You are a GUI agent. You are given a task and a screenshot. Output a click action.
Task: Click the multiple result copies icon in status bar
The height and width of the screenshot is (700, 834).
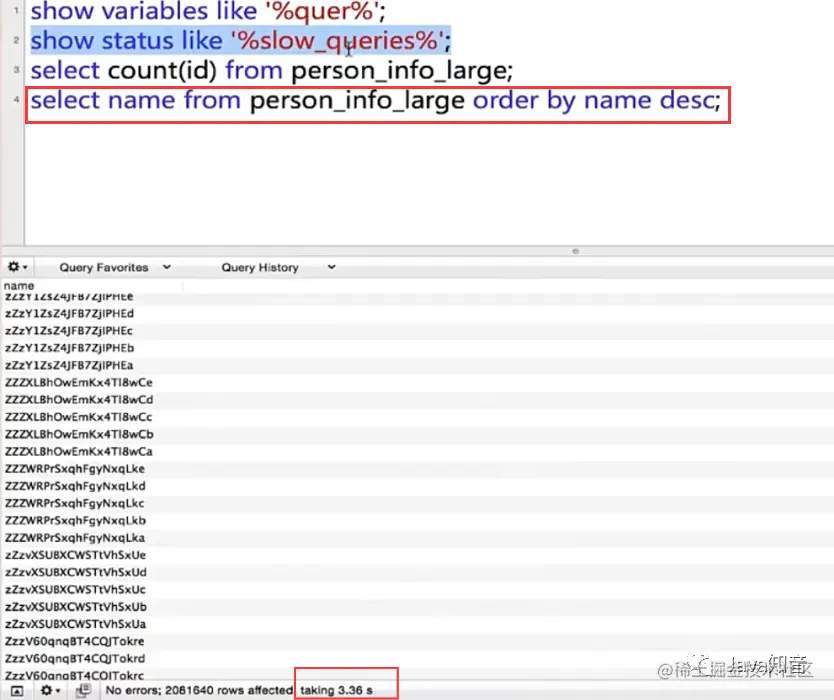[83, 690]
